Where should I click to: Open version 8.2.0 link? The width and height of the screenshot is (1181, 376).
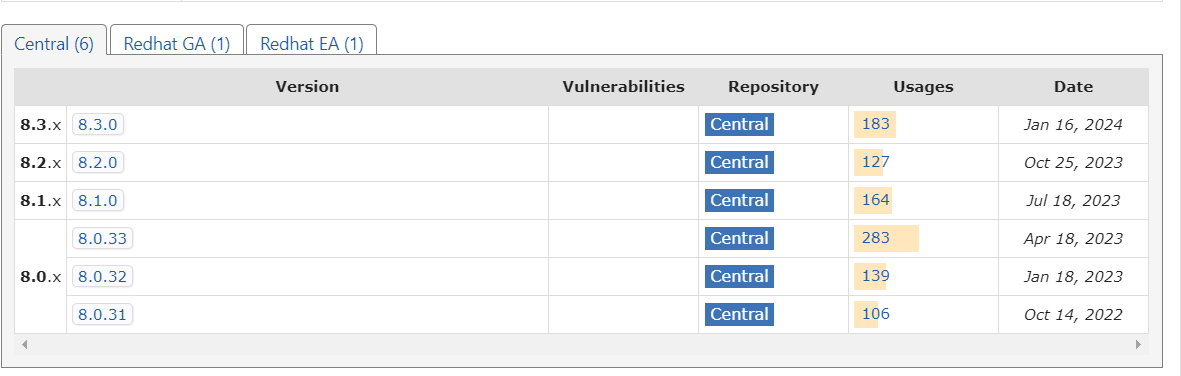pyautogui.click(x=98, y=162)
